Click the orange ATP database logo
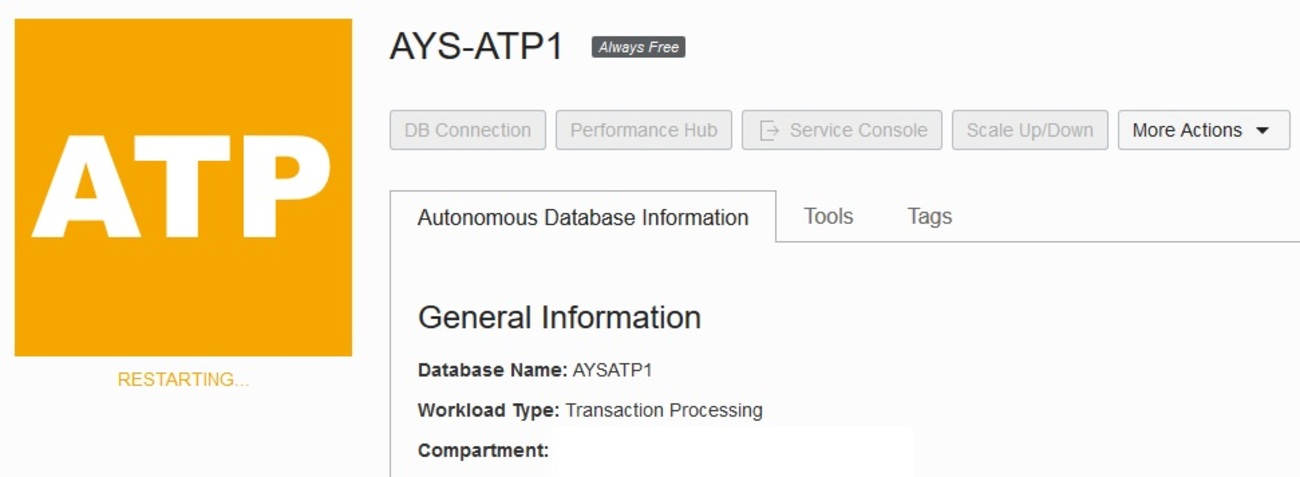 click(183, 187)
